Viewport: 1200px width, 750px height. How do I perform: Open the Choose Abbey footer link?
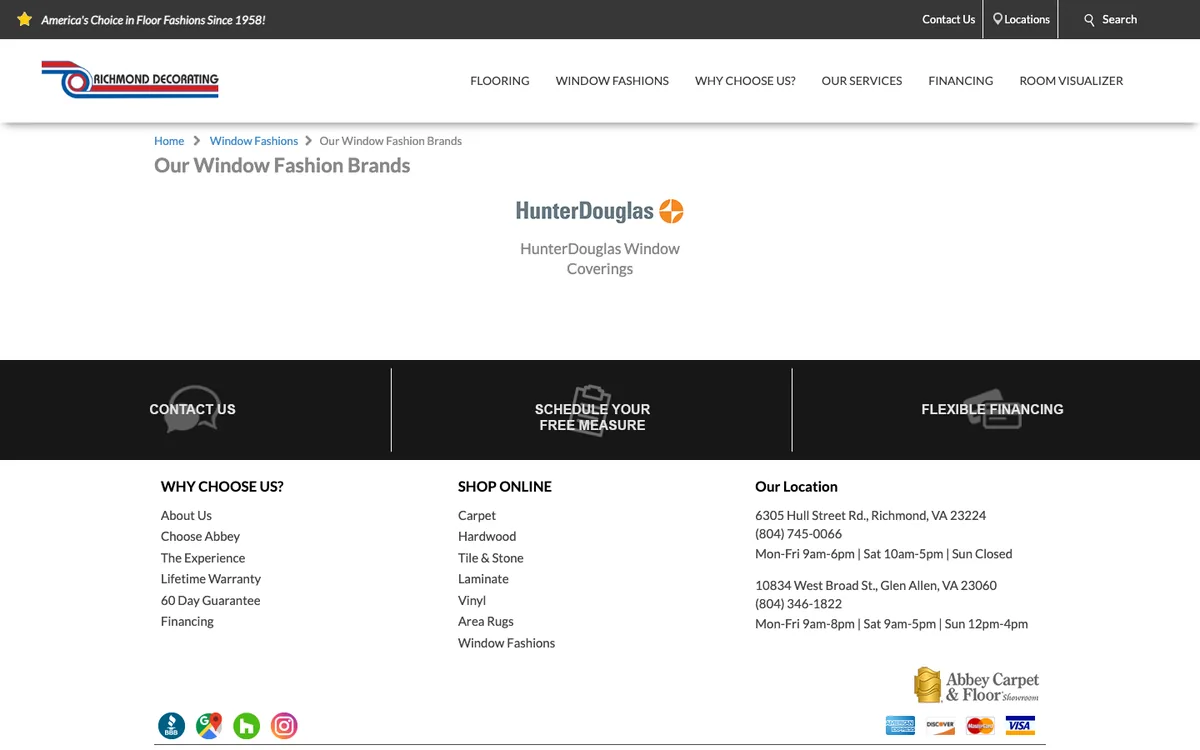[x=200, y=537]
